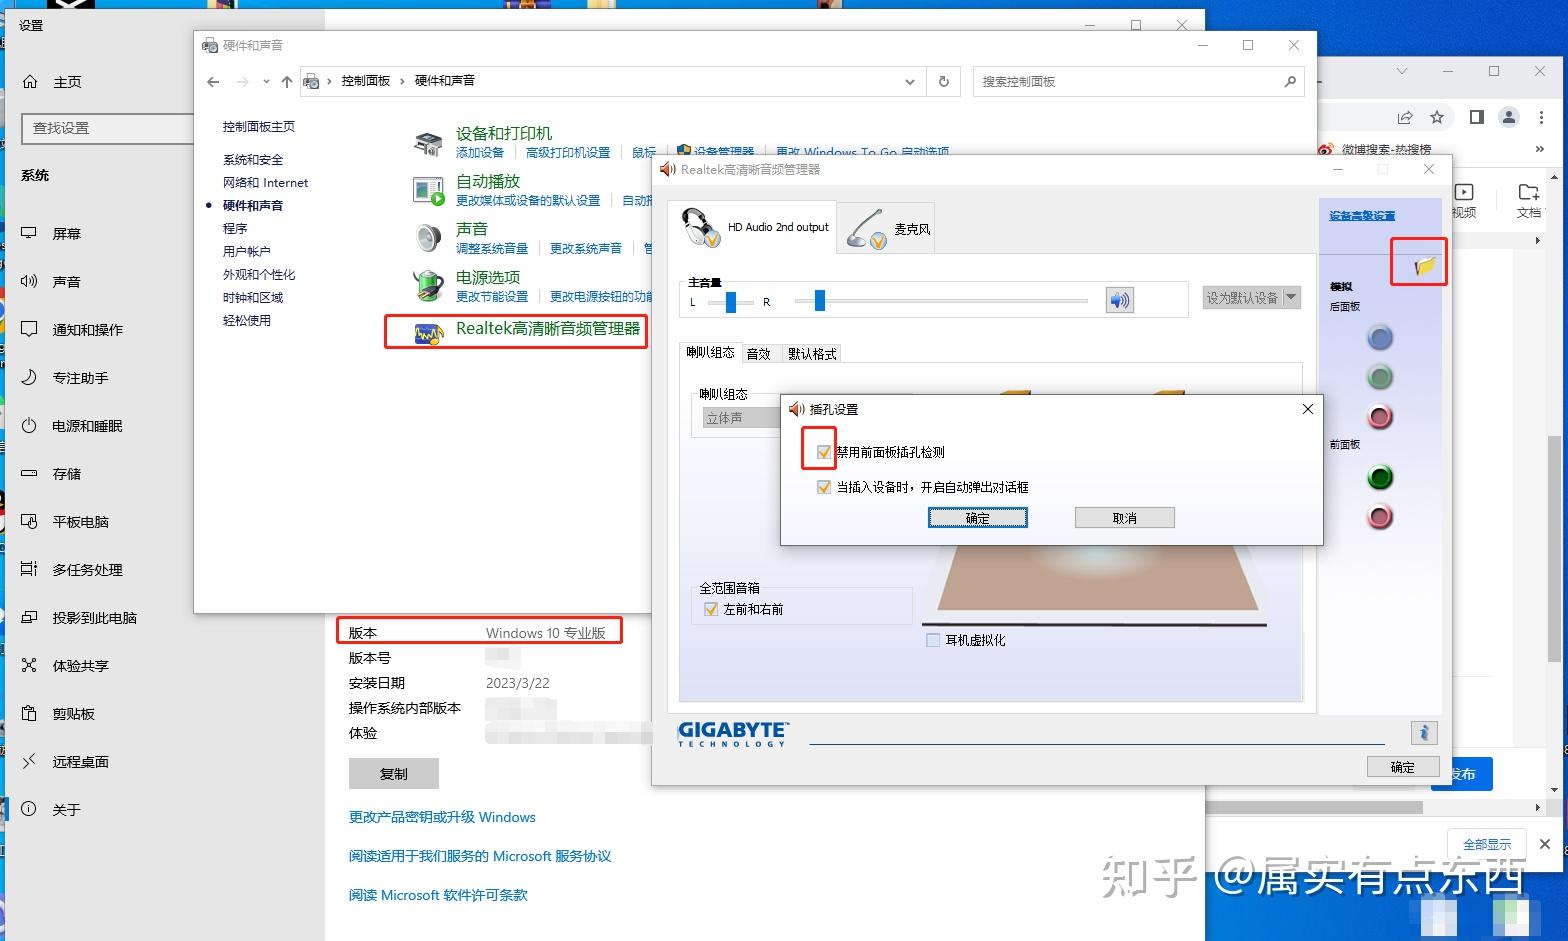Click the video icon on the webpage
The image size is (1568, 941).
click(x=1464, y=192)
